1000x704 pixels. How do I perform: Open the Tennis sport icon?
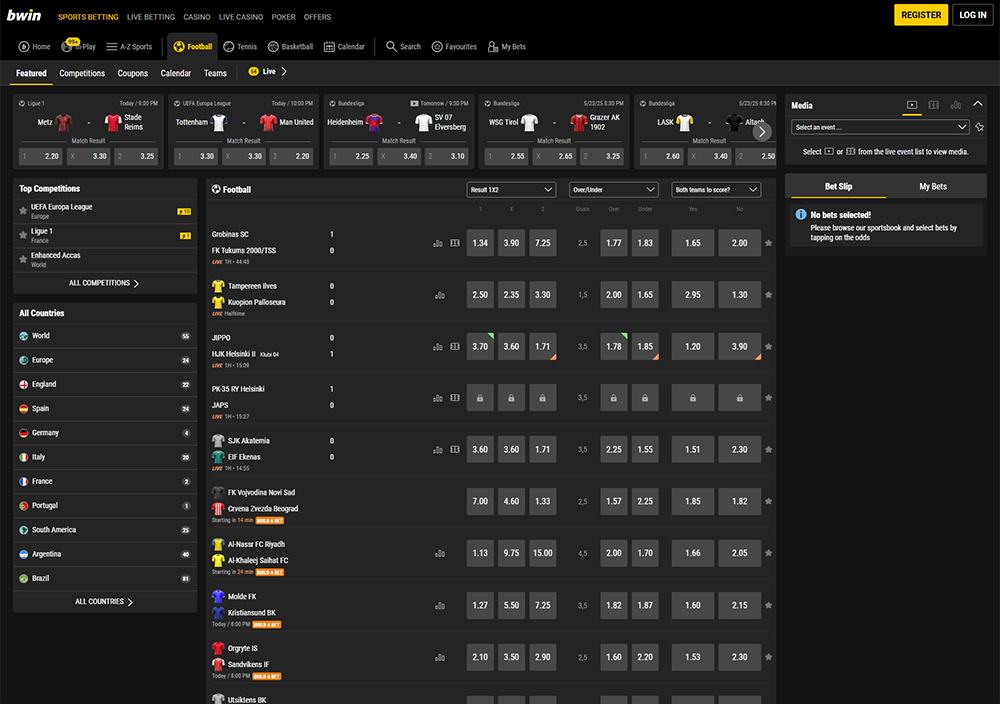[229, 47]
